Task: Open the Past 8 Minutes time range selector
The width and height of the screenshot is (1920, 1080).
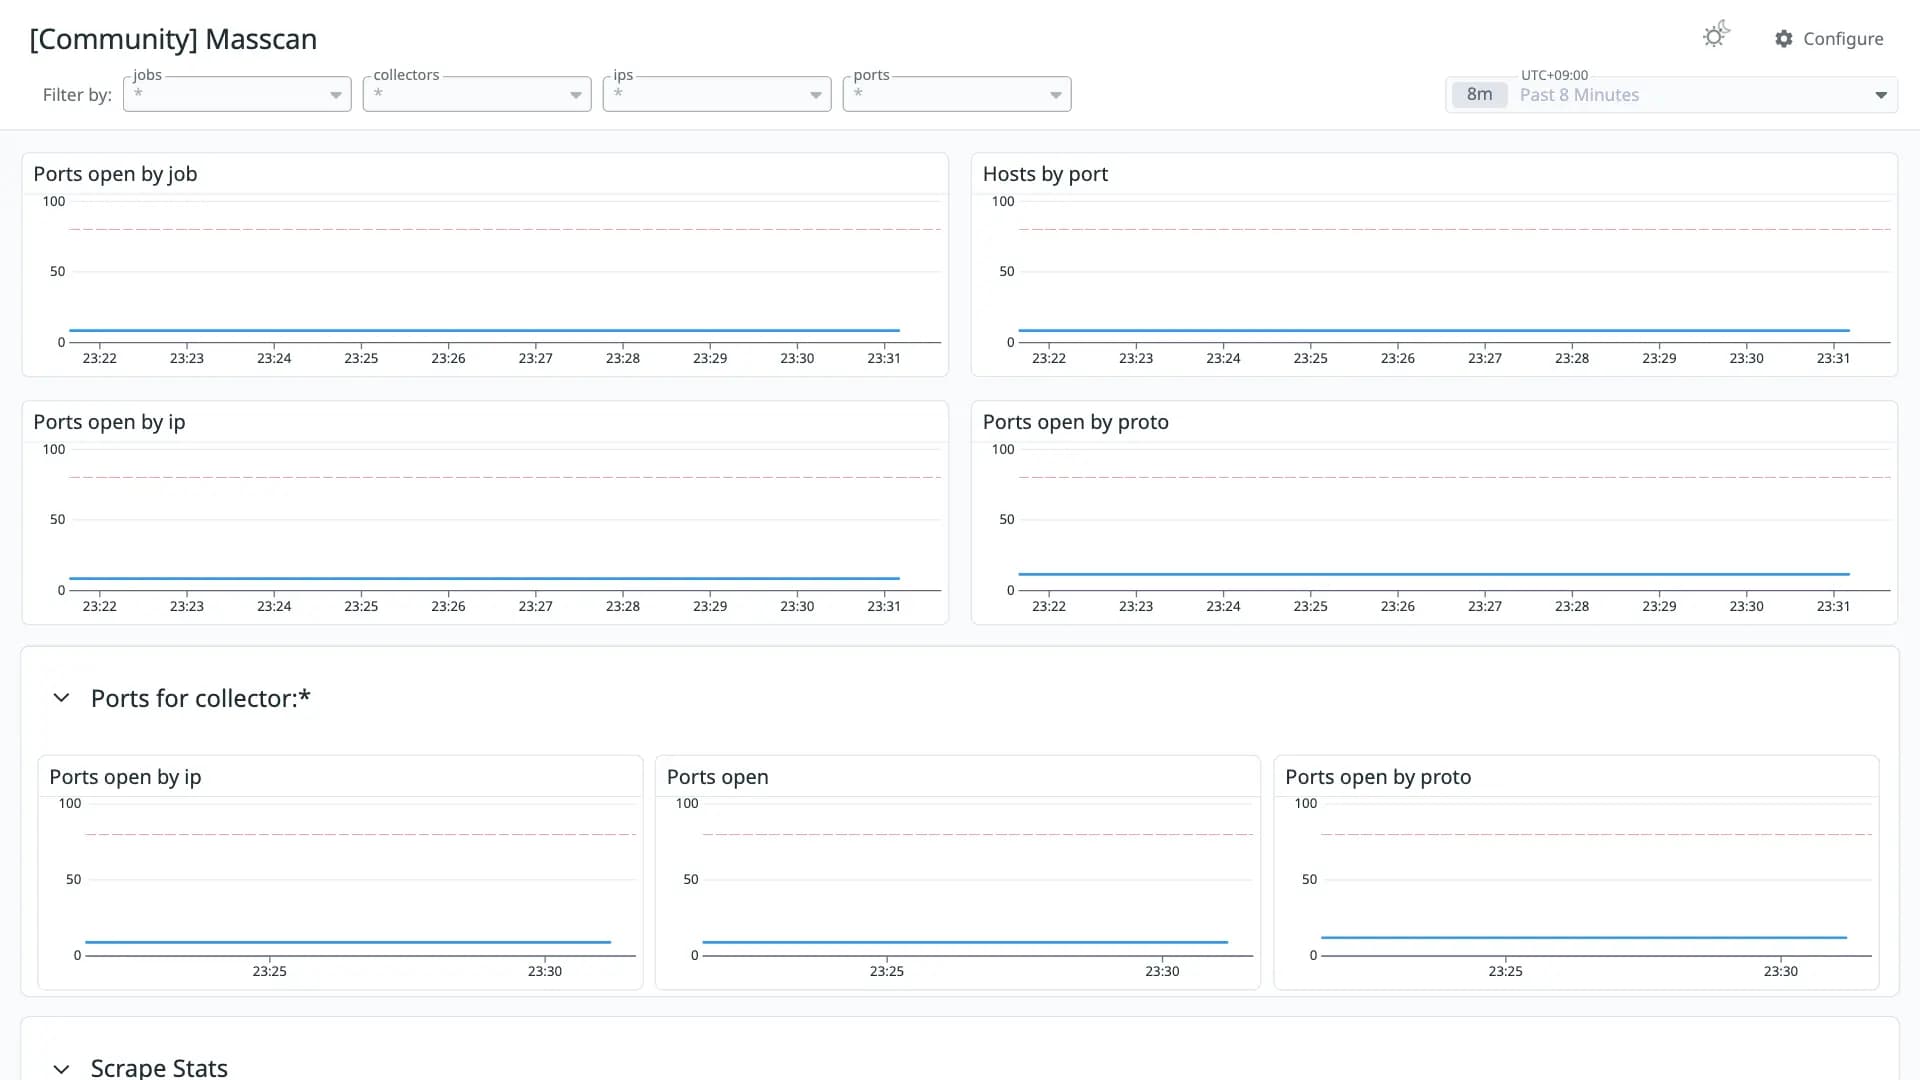Action: coord(1672,95)
